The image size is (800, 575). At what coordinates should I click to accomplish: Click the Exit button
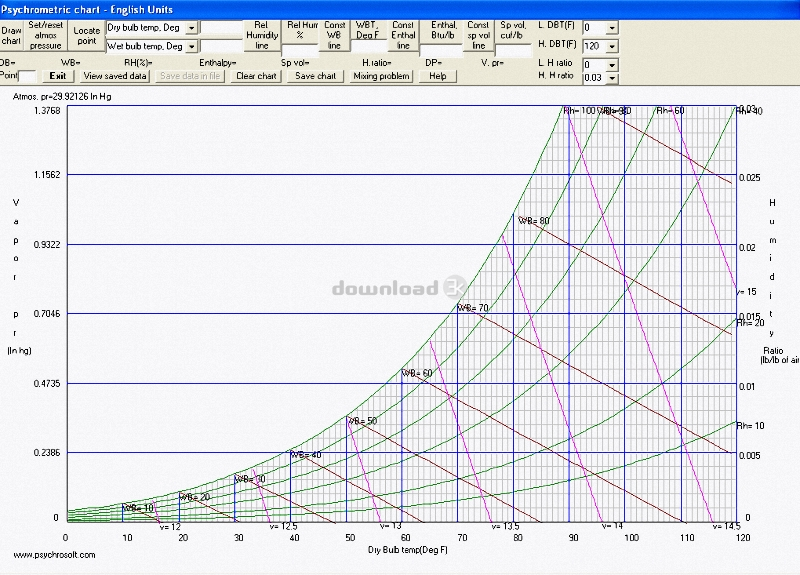point(58,76)
